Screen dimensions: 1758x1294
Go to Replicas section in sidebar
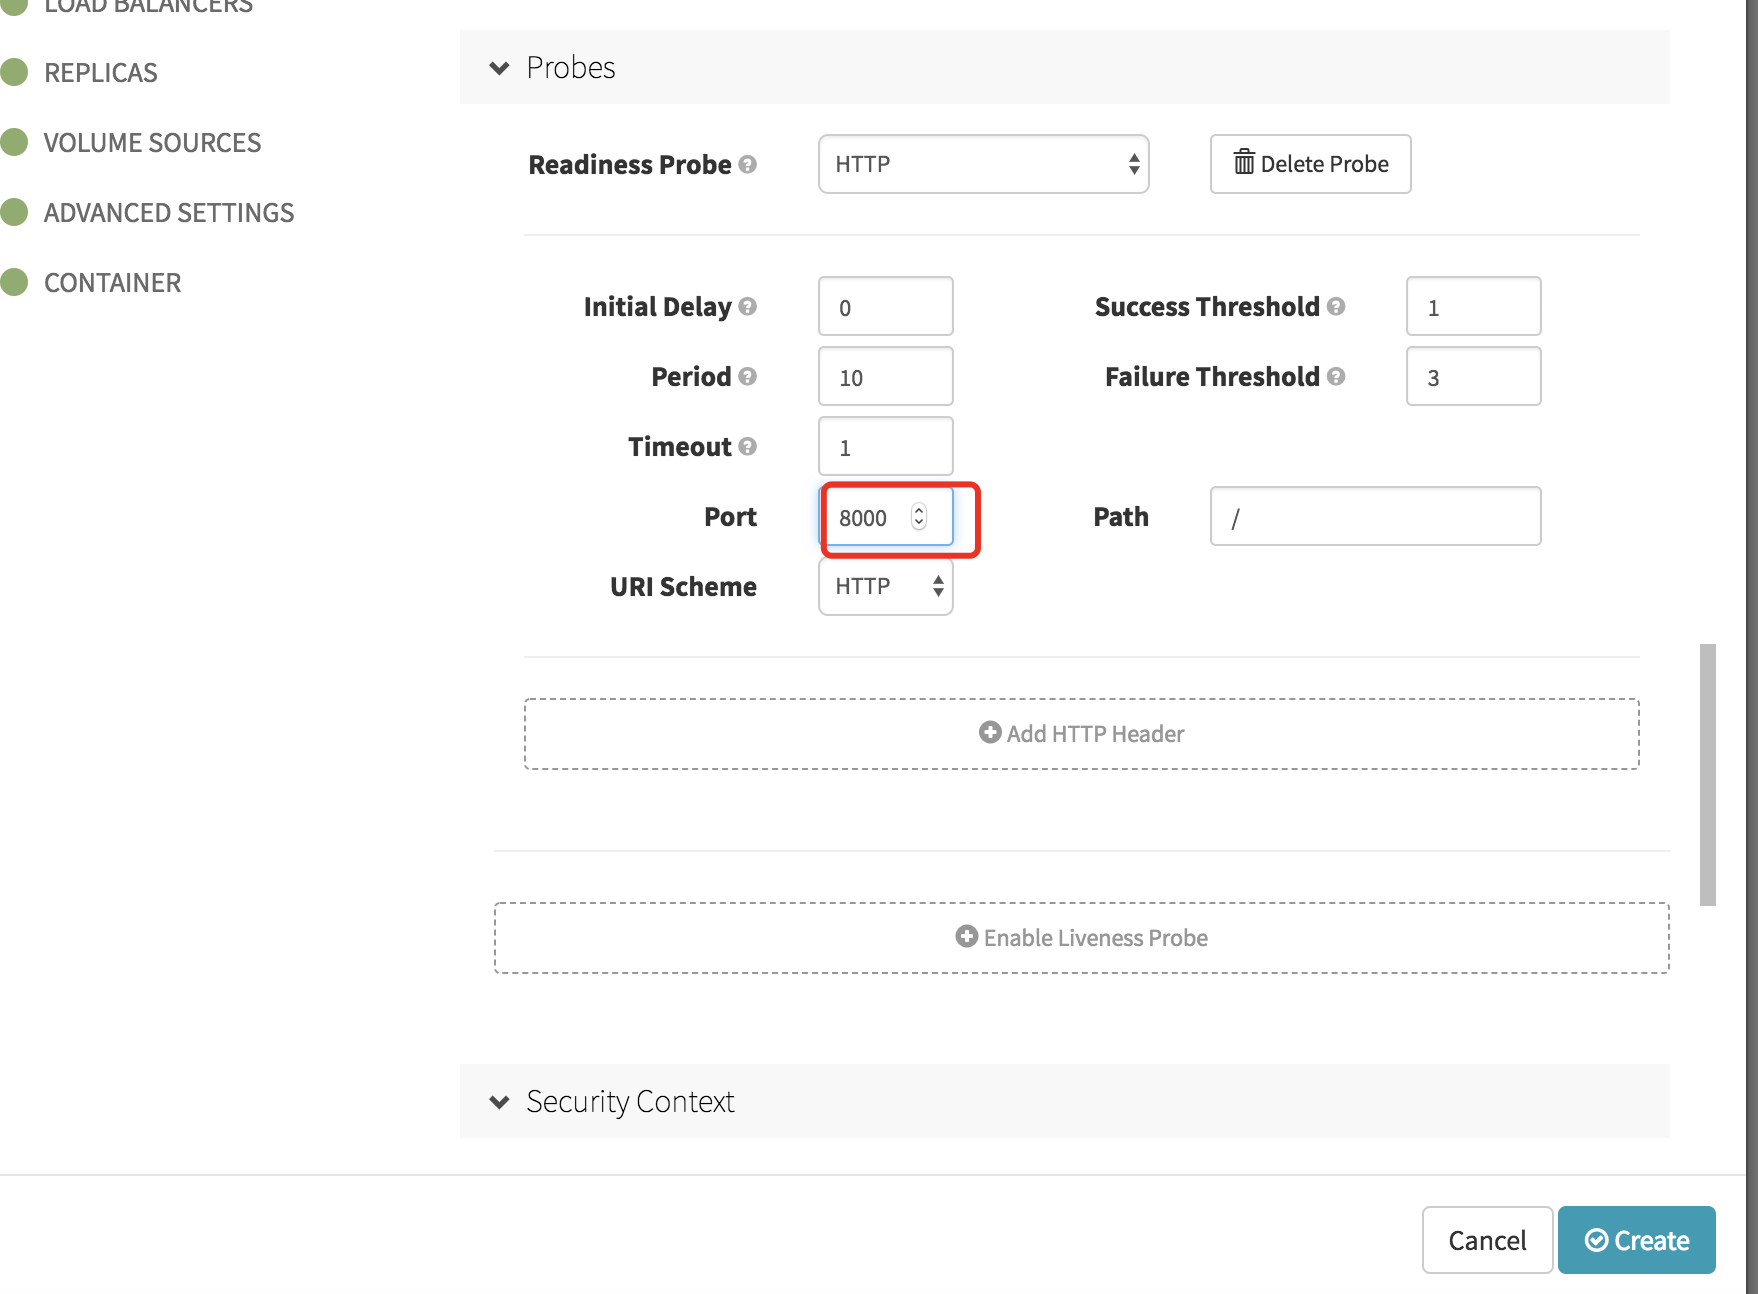[100, 73]
